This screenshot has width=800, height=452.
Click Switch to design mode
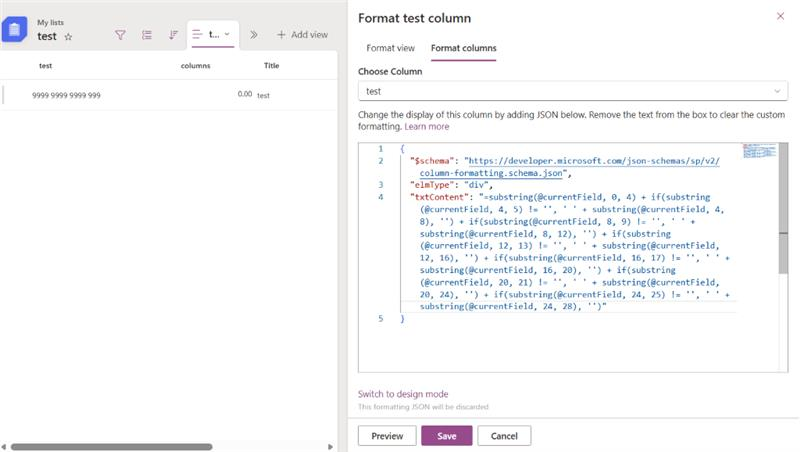[x=403, y=394]
